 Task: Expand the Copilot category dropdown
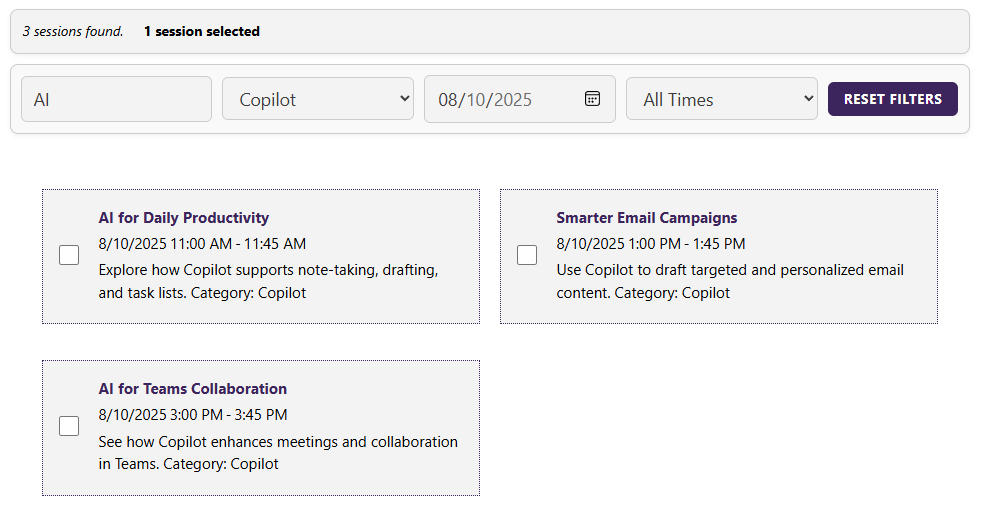click(x=318, y=99)
